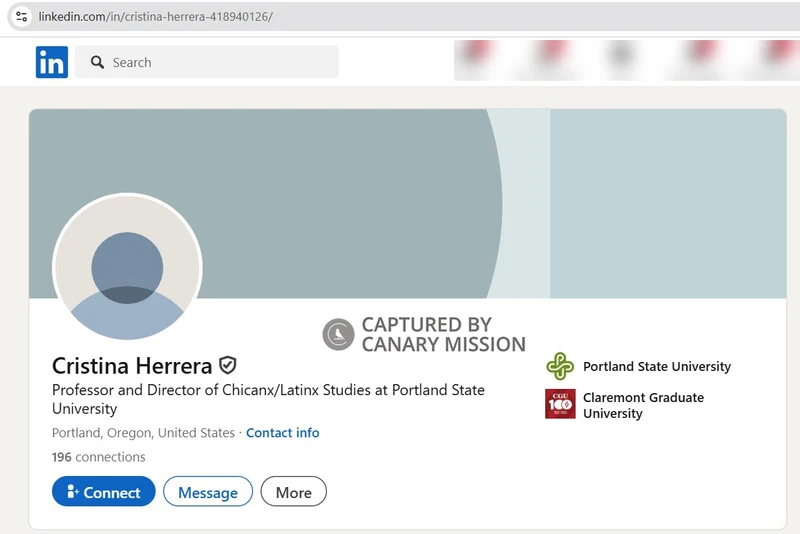Click the Canary Mission bird watermark logo
The image size is (800, 534).
338,335
